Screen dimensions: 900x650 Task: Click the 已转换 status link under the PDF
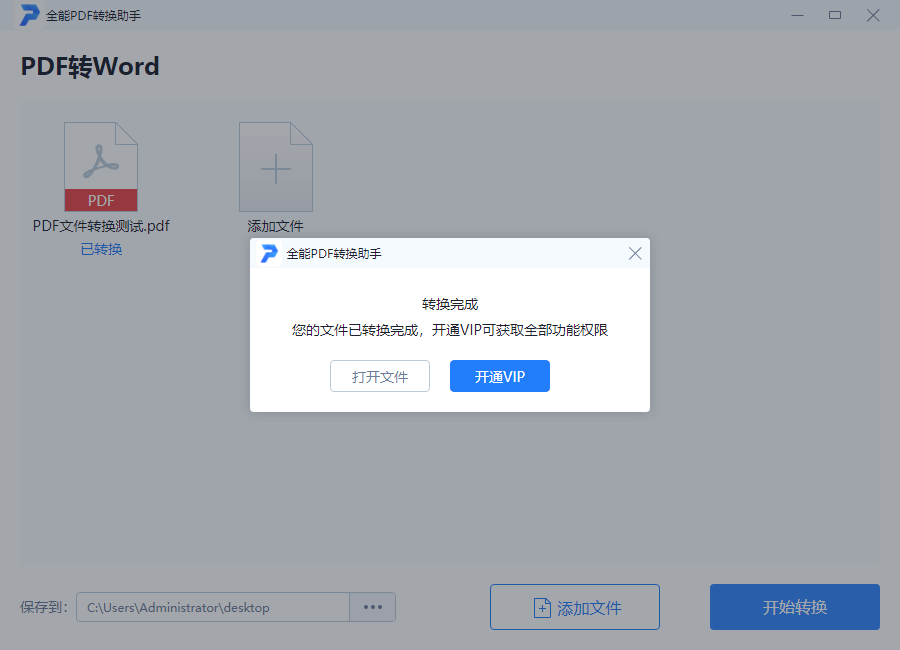click(100, 248)
